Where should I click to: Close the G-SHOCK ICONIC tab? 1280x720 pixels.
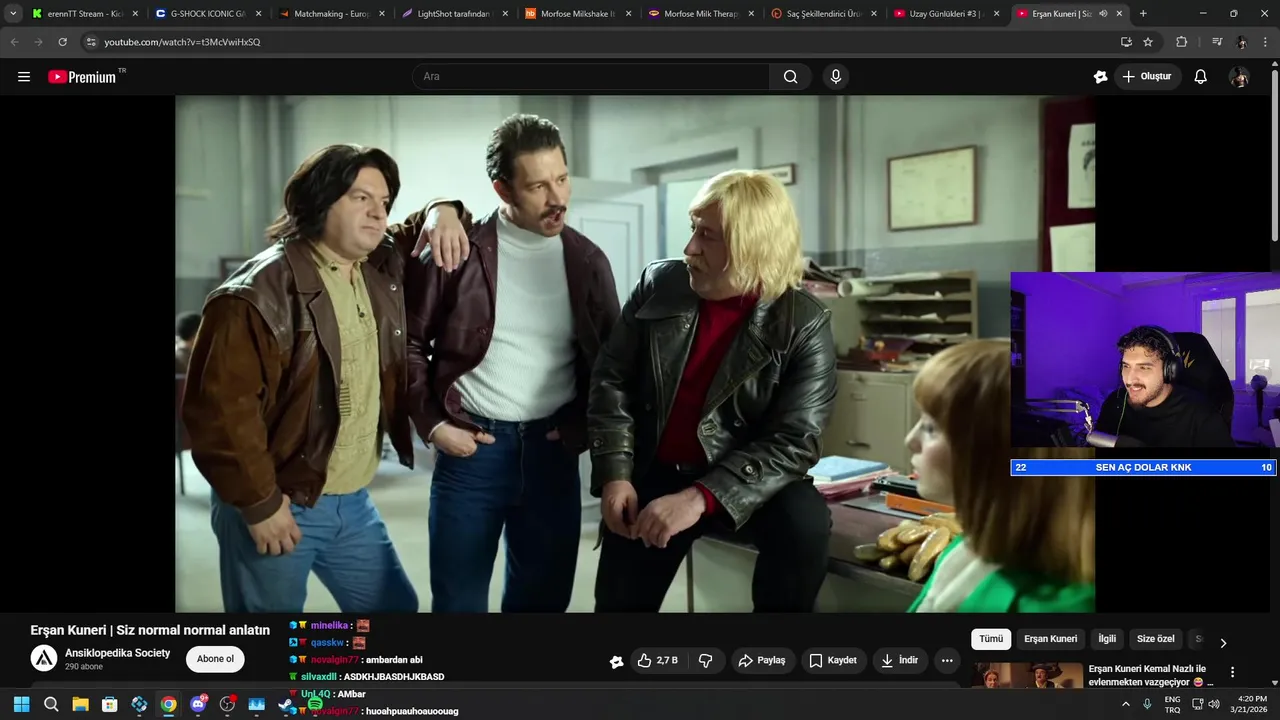click(258, 14)
